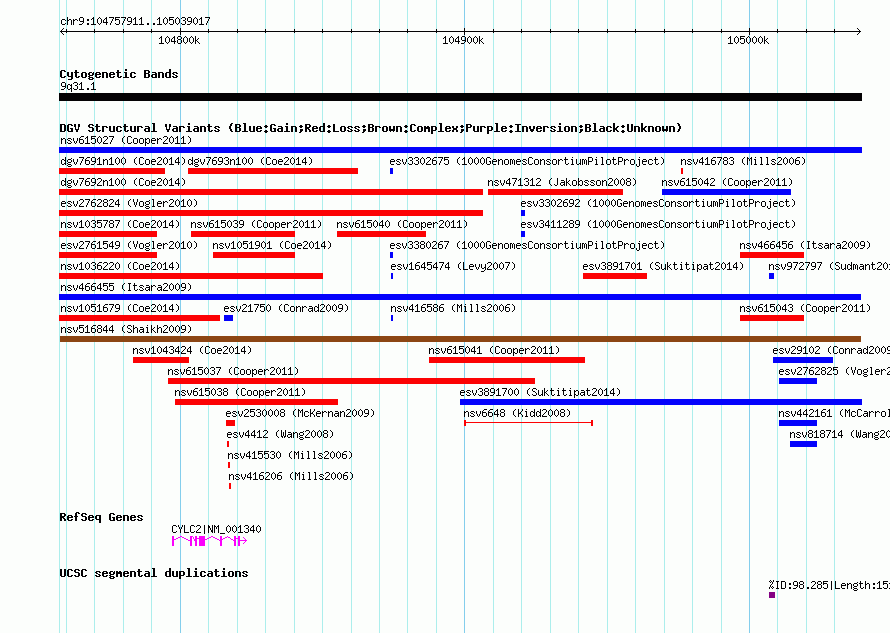Click esv3891701 (Suktitipat2014) label
Screen dimensions: 890x633
pos(663,266)
